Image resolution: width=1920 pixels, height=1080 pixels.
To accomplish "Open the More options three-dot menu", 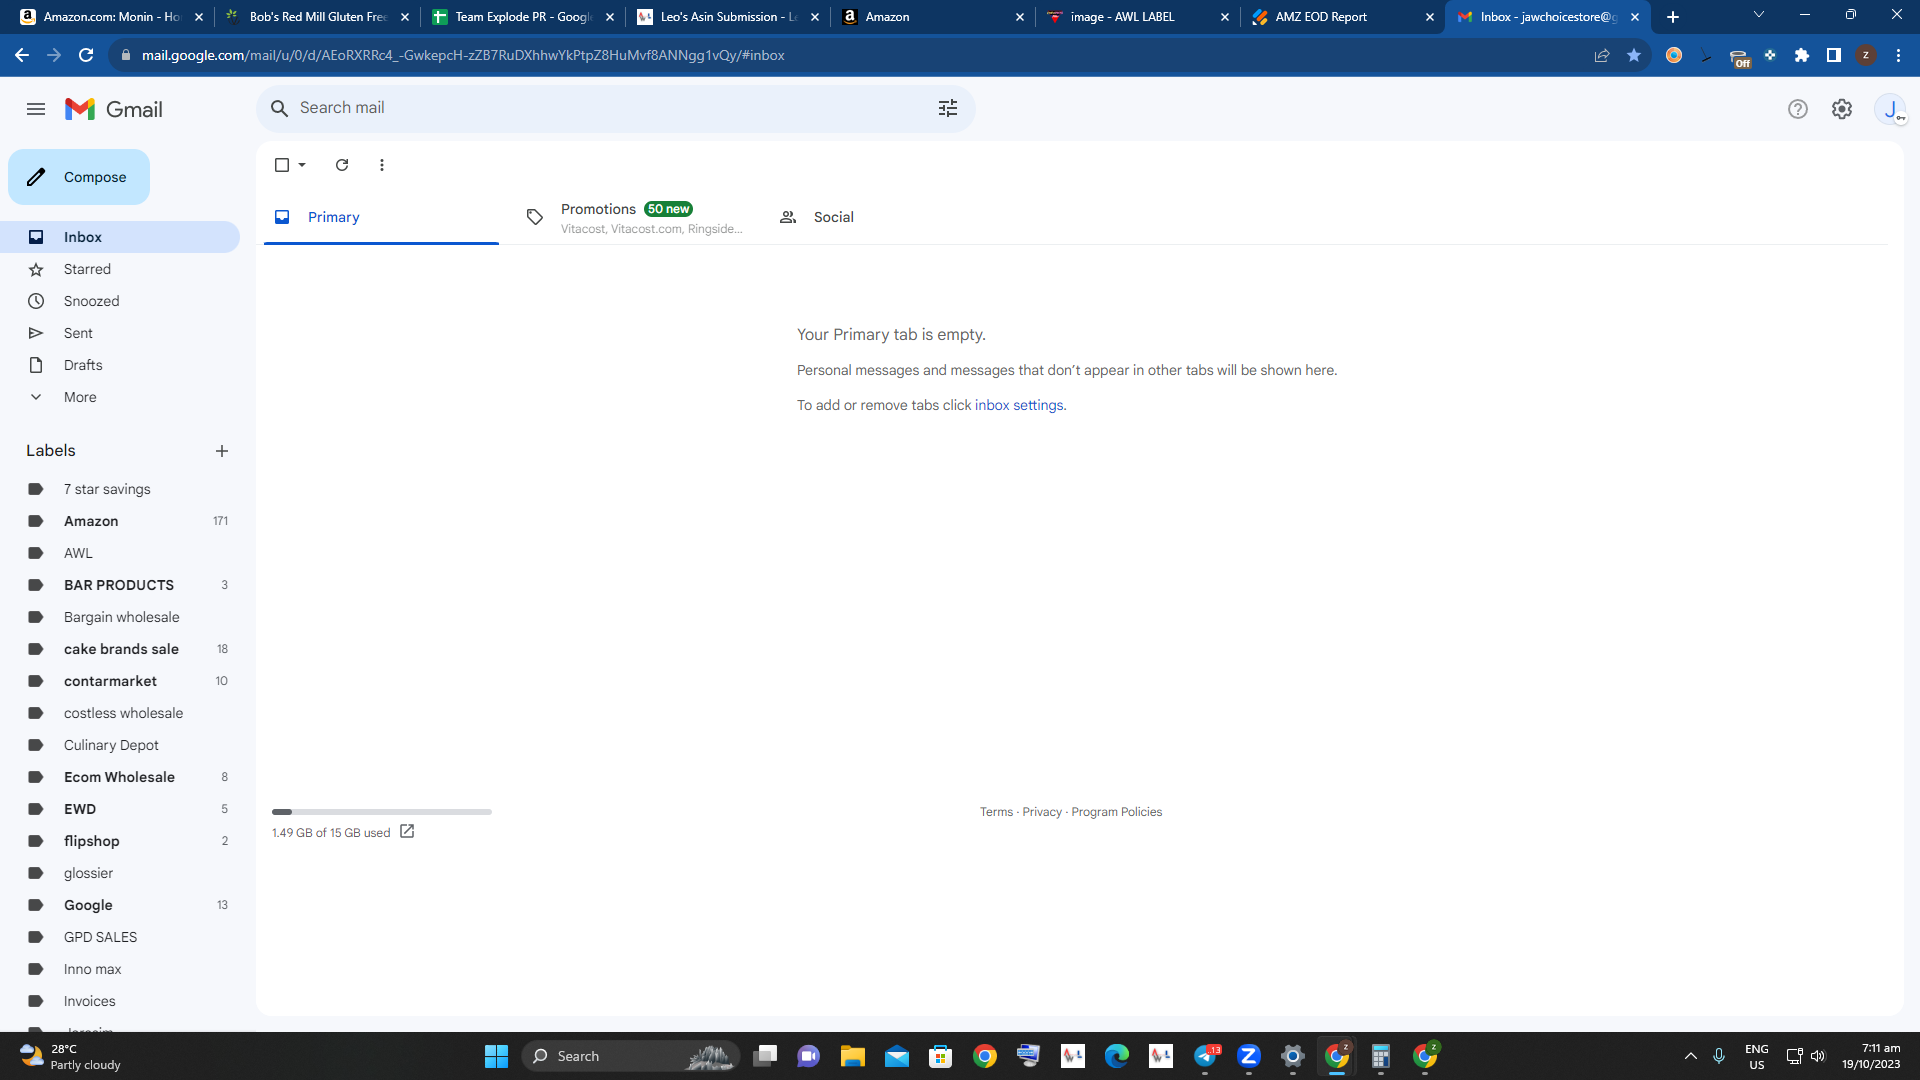I will tap(382, 165).
